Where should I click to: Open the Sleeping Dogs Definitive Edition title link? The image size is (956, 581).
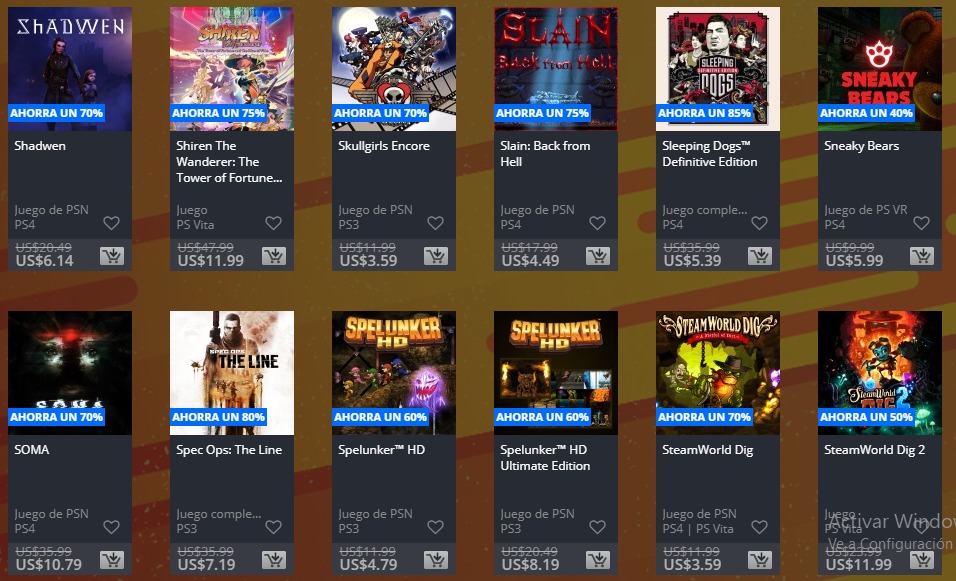710,154
